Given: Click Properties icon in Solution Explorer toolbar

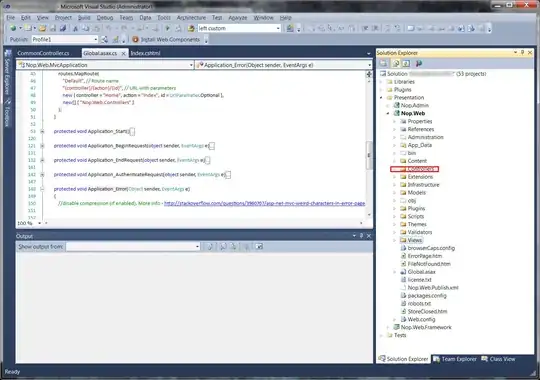Looking at the screenshot, I should [x=383, y=63].
